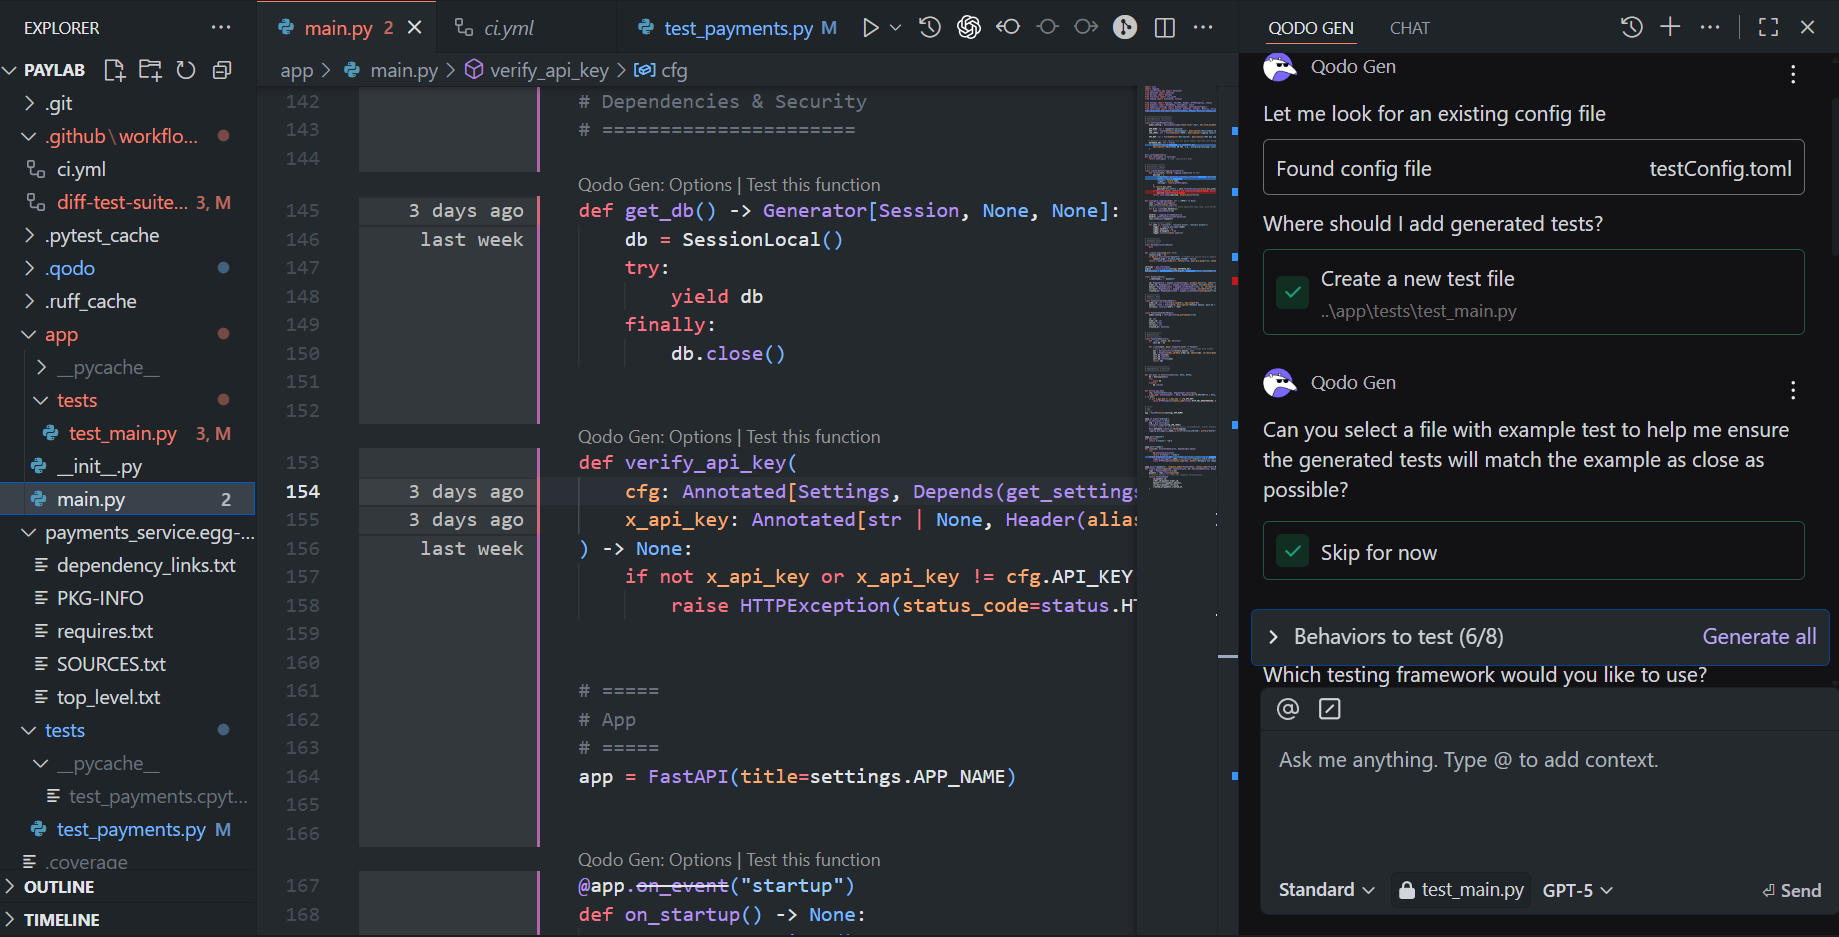
Task: Open the source control graph icon
Action: point(1124,27)
